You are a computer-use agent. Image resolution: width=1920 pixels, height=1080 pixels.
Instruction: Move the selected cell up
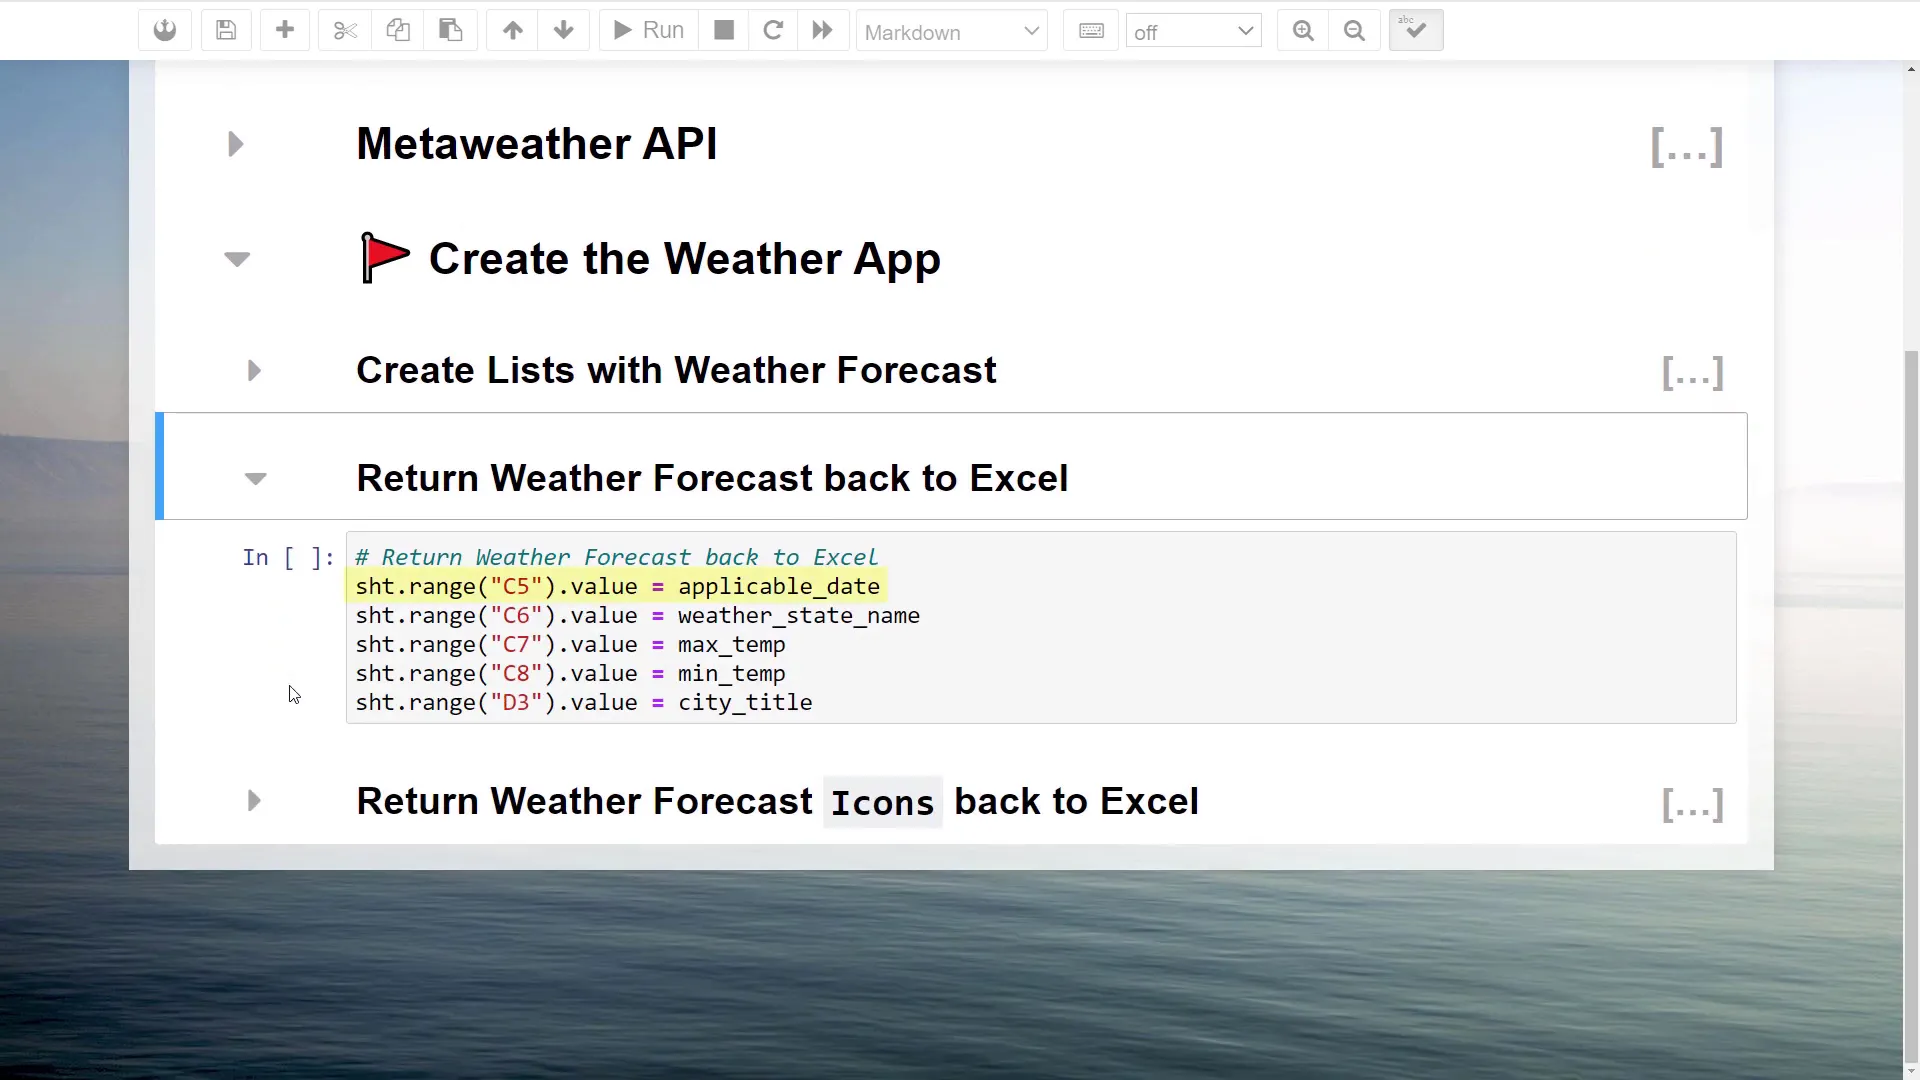coord(511,30)
